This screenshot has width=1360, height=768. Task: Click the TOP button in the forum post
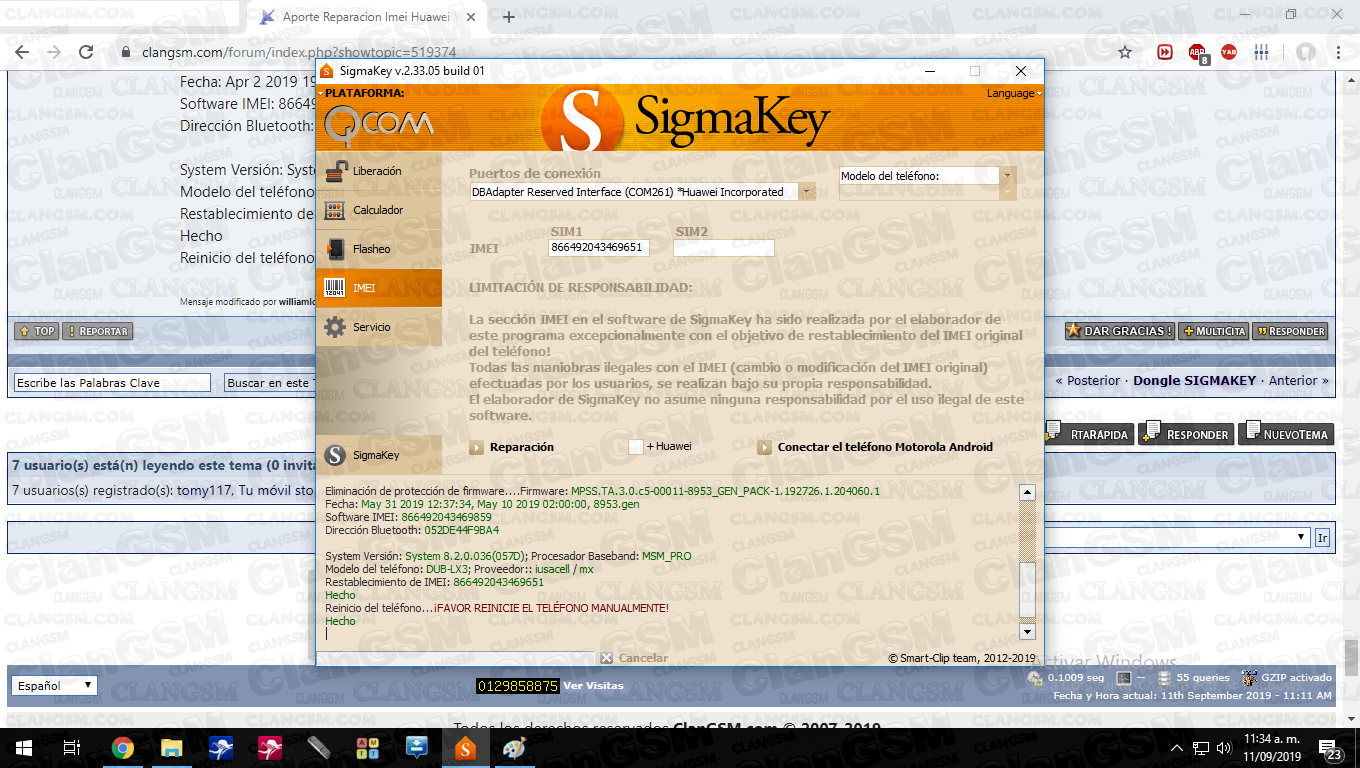[x=36, y=331]
